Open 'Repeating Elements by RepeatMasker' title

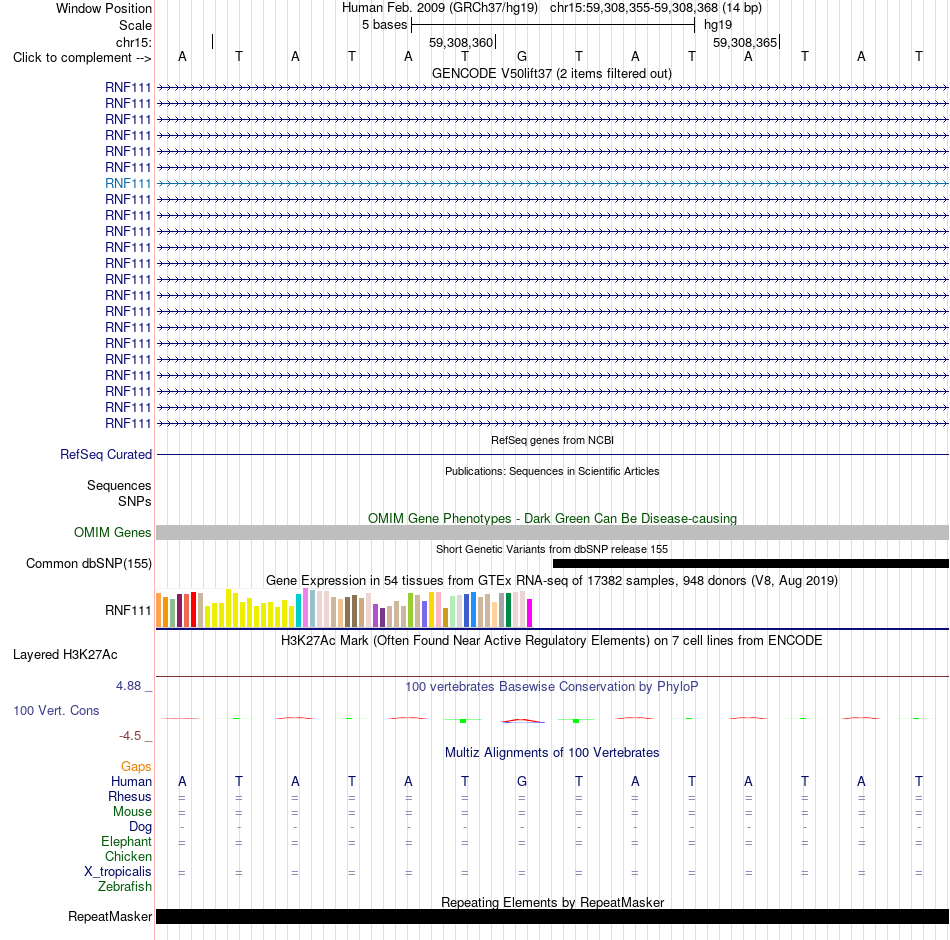tap(552, 902)
